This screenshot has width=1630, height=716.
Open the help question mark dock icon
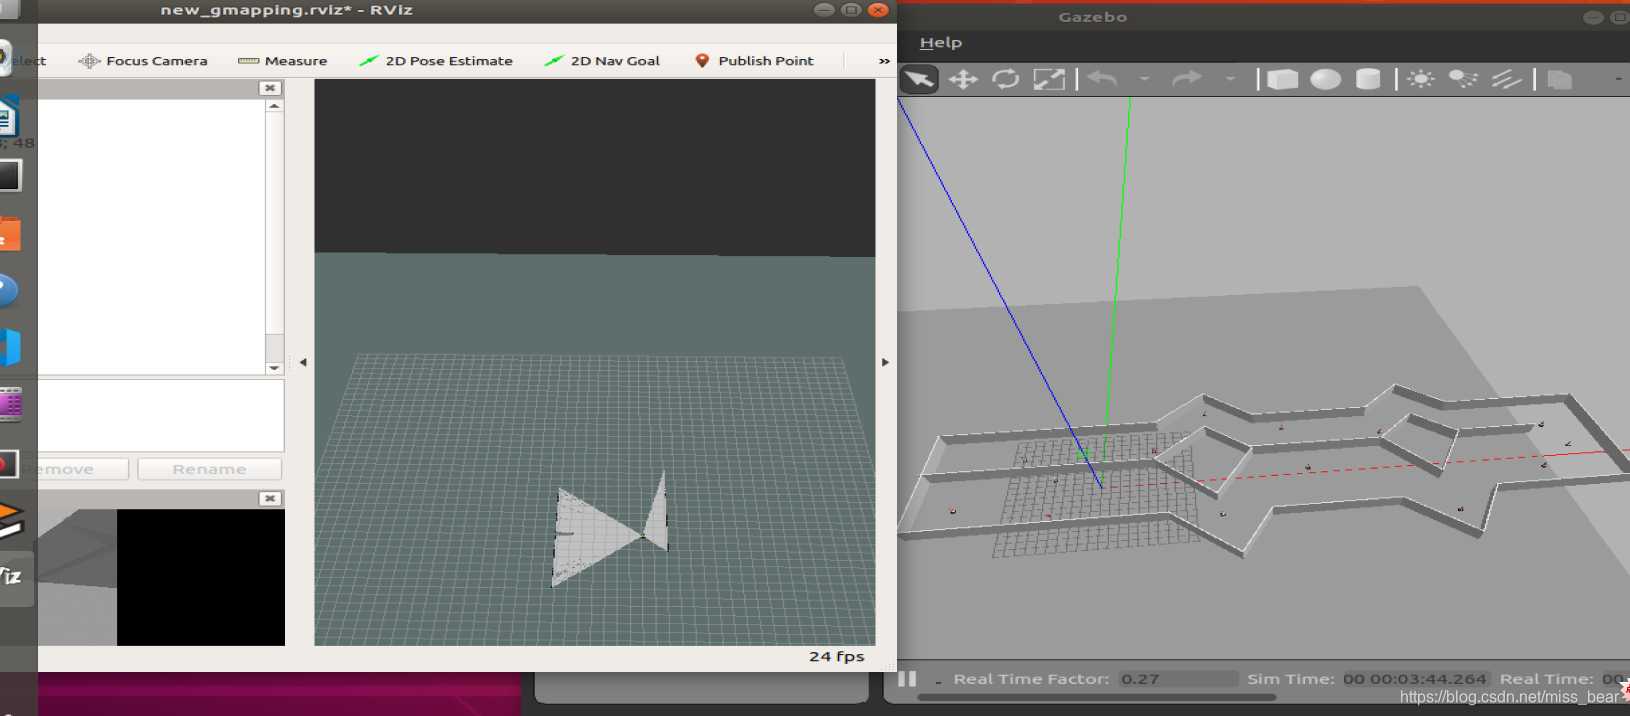[x=8, y=291]
